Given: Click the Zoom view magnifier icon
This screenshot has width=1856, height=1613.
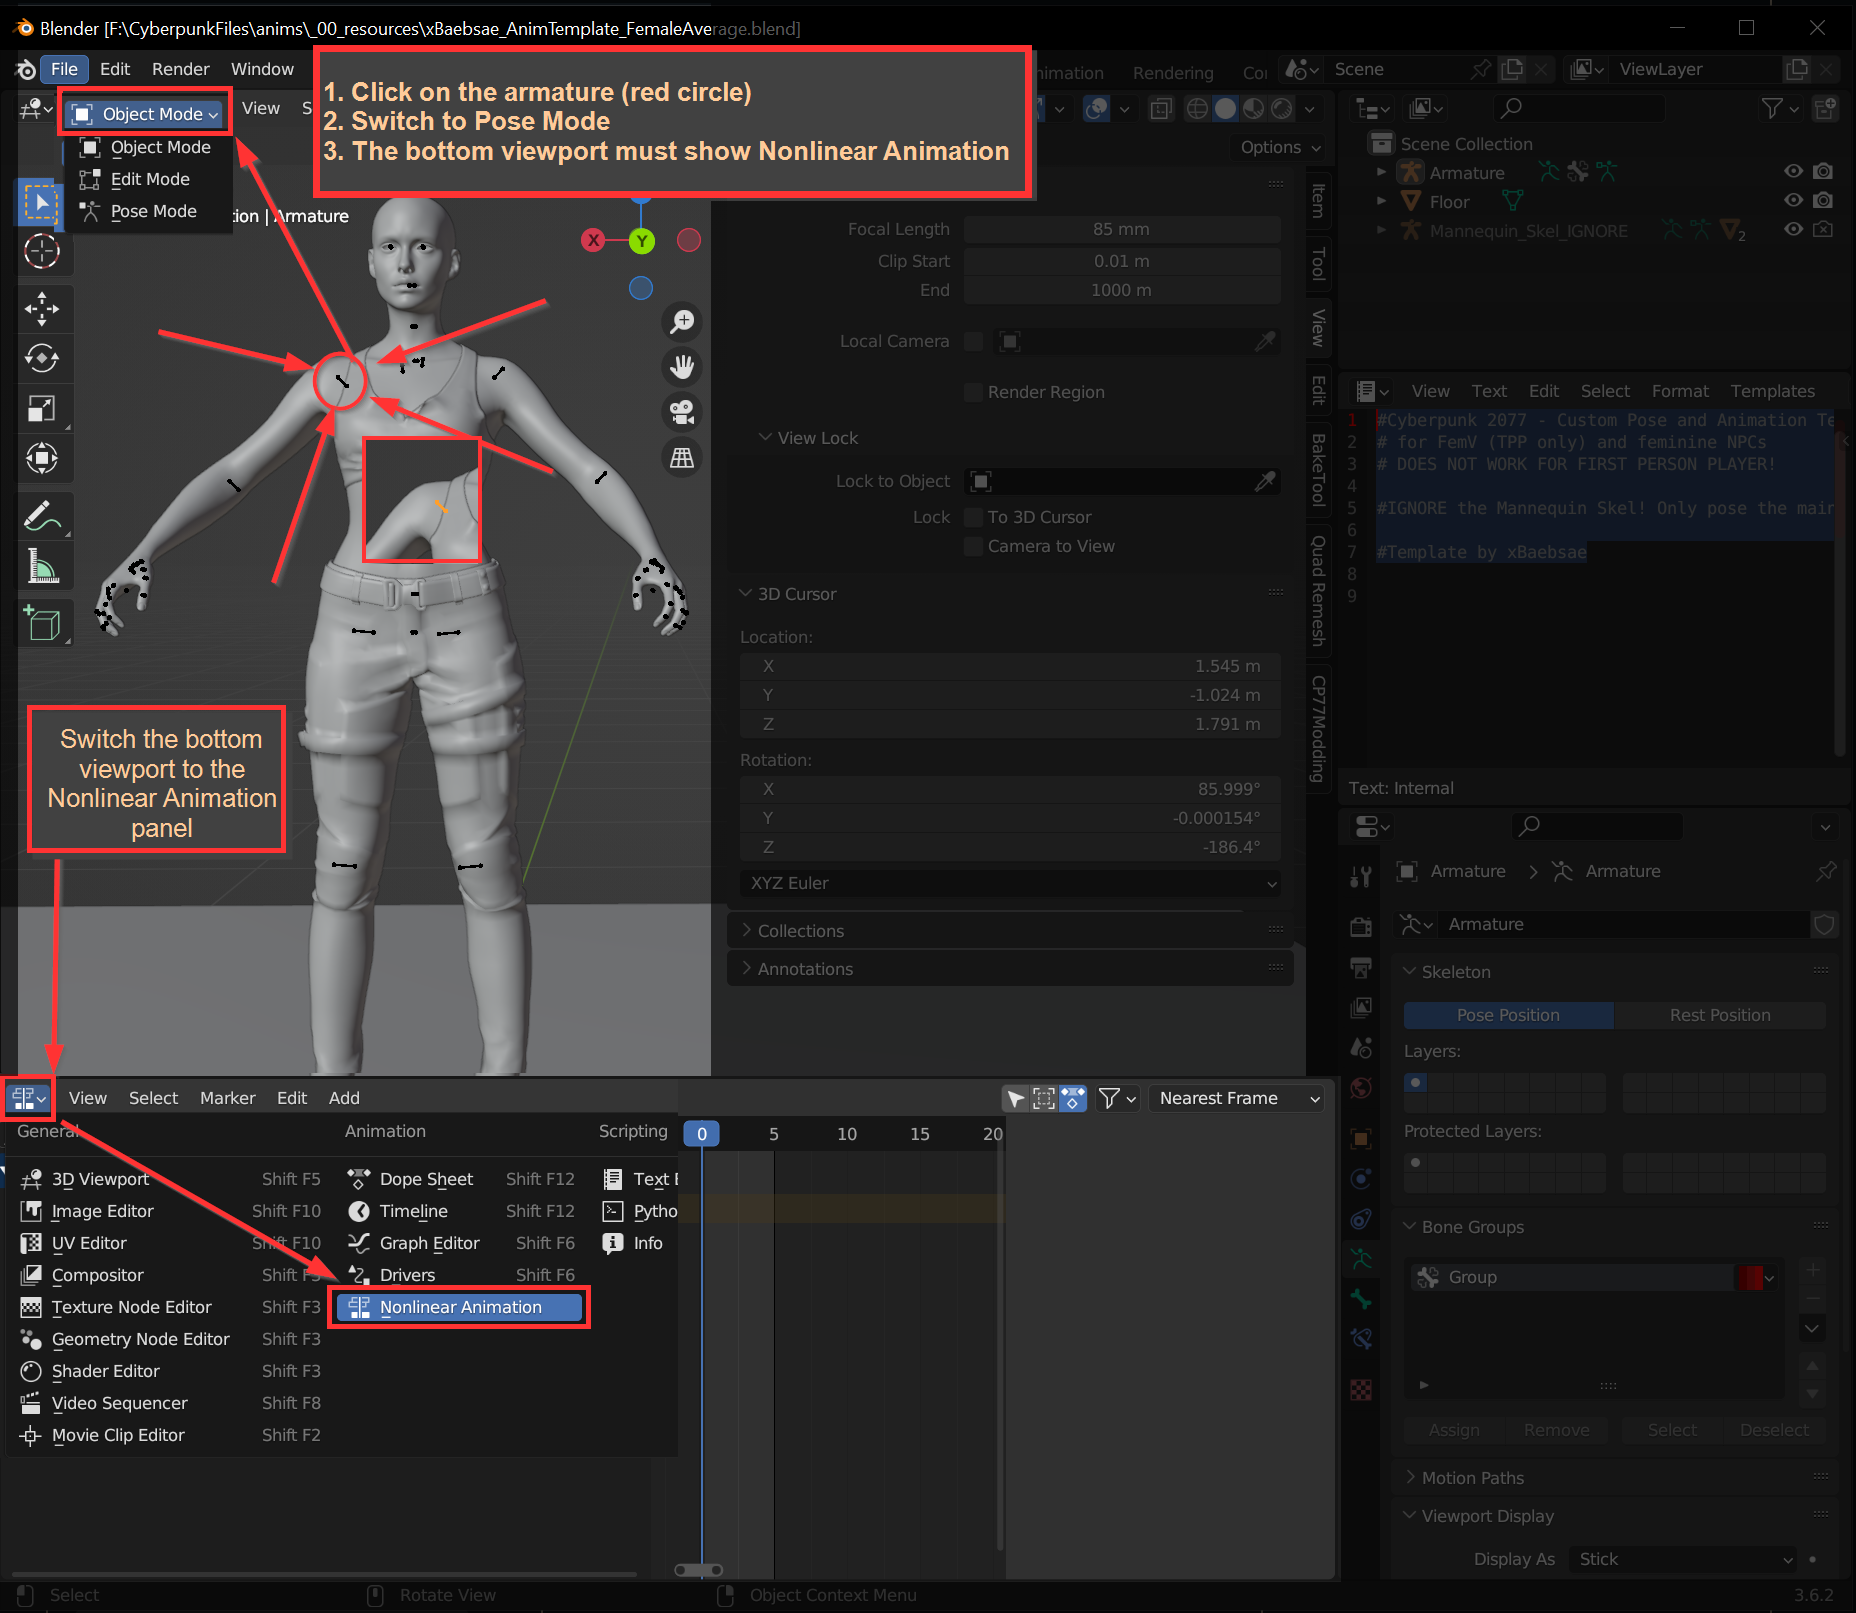Looking at the screenshot, I should coord(682,322).
